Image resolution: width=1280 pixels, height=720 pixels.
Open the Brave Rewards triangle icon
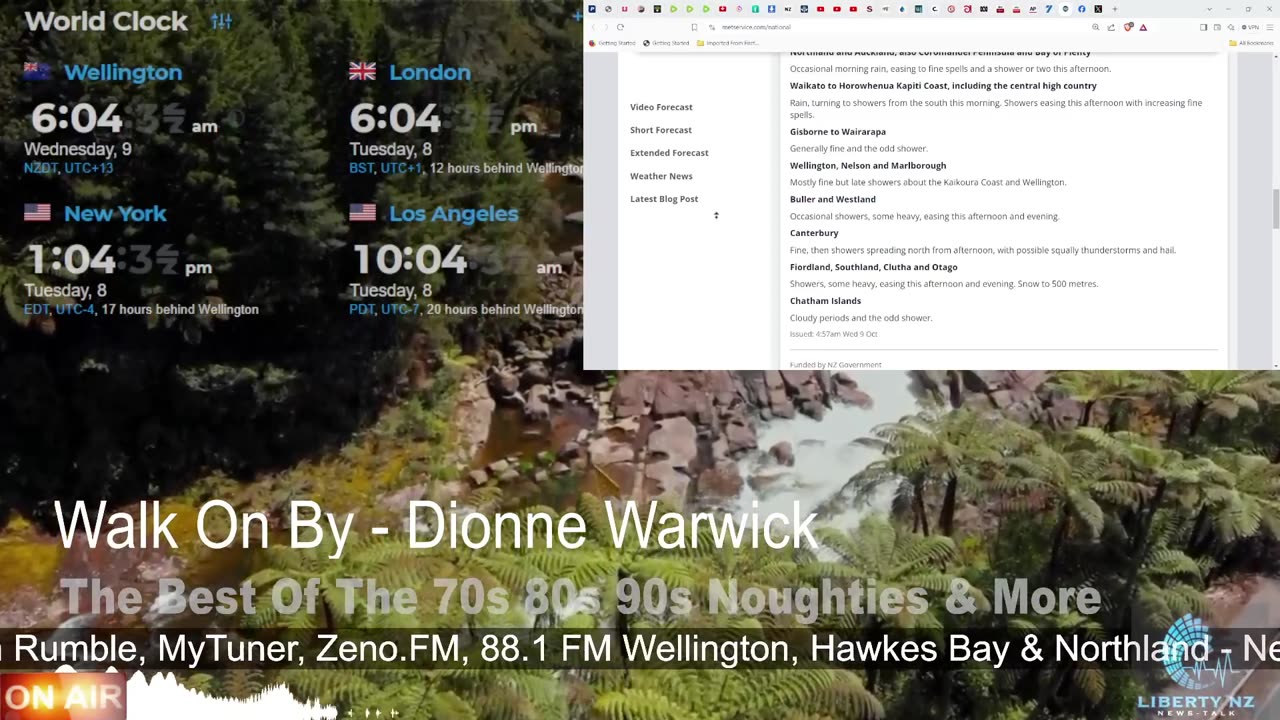coord(1143,27)
